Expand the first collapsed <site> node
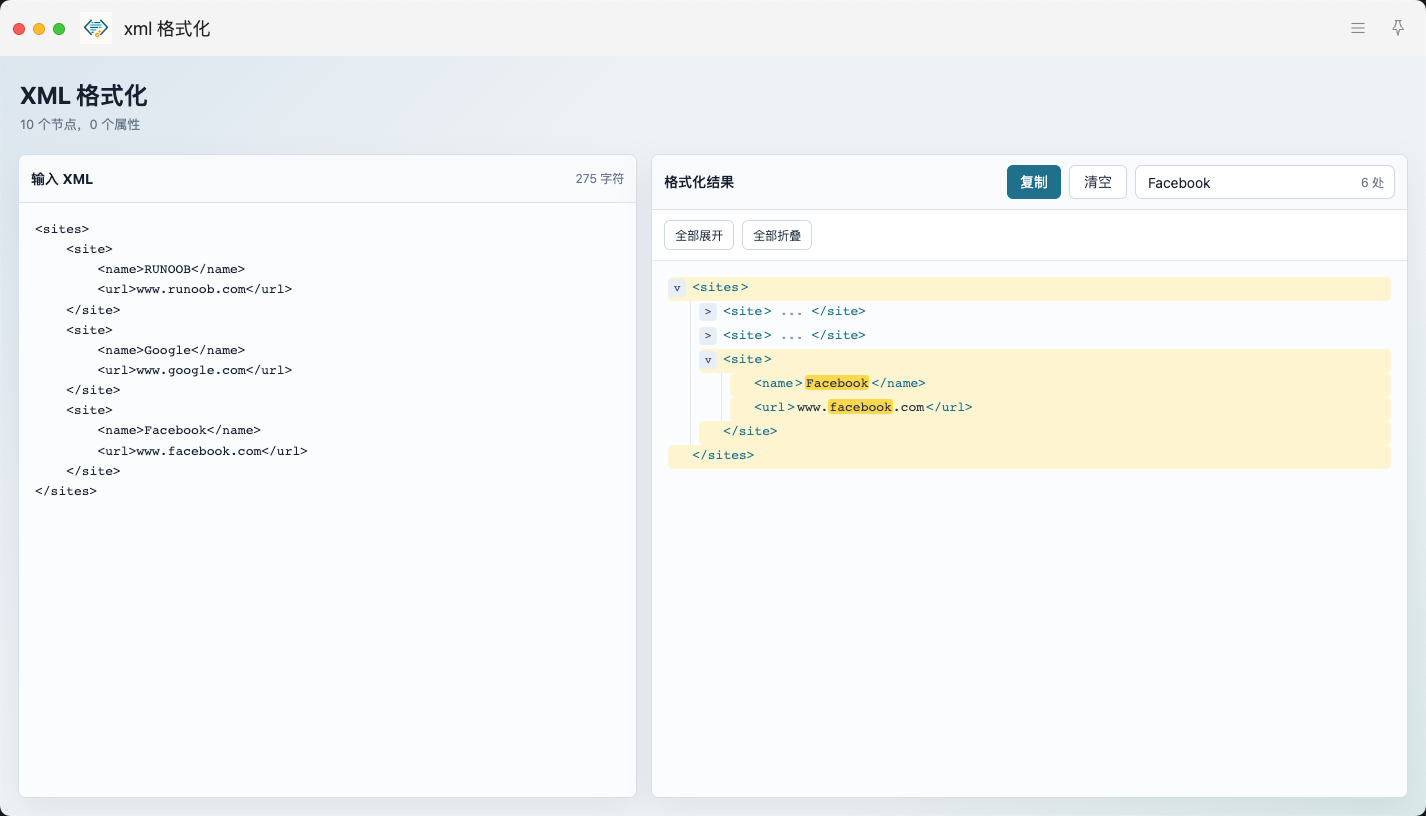1426x816 pixels. tap(708, 312)
